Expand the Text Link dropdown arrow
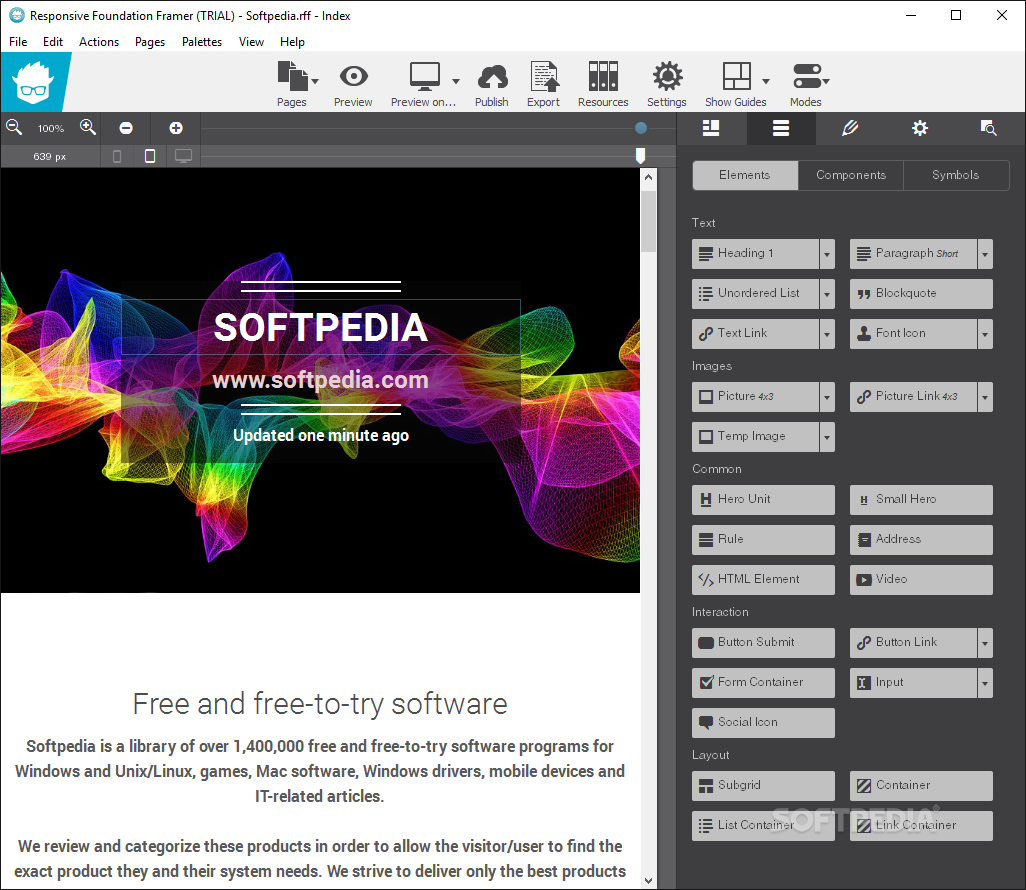The image size is (1026, 890). click(x=827, y=334)
